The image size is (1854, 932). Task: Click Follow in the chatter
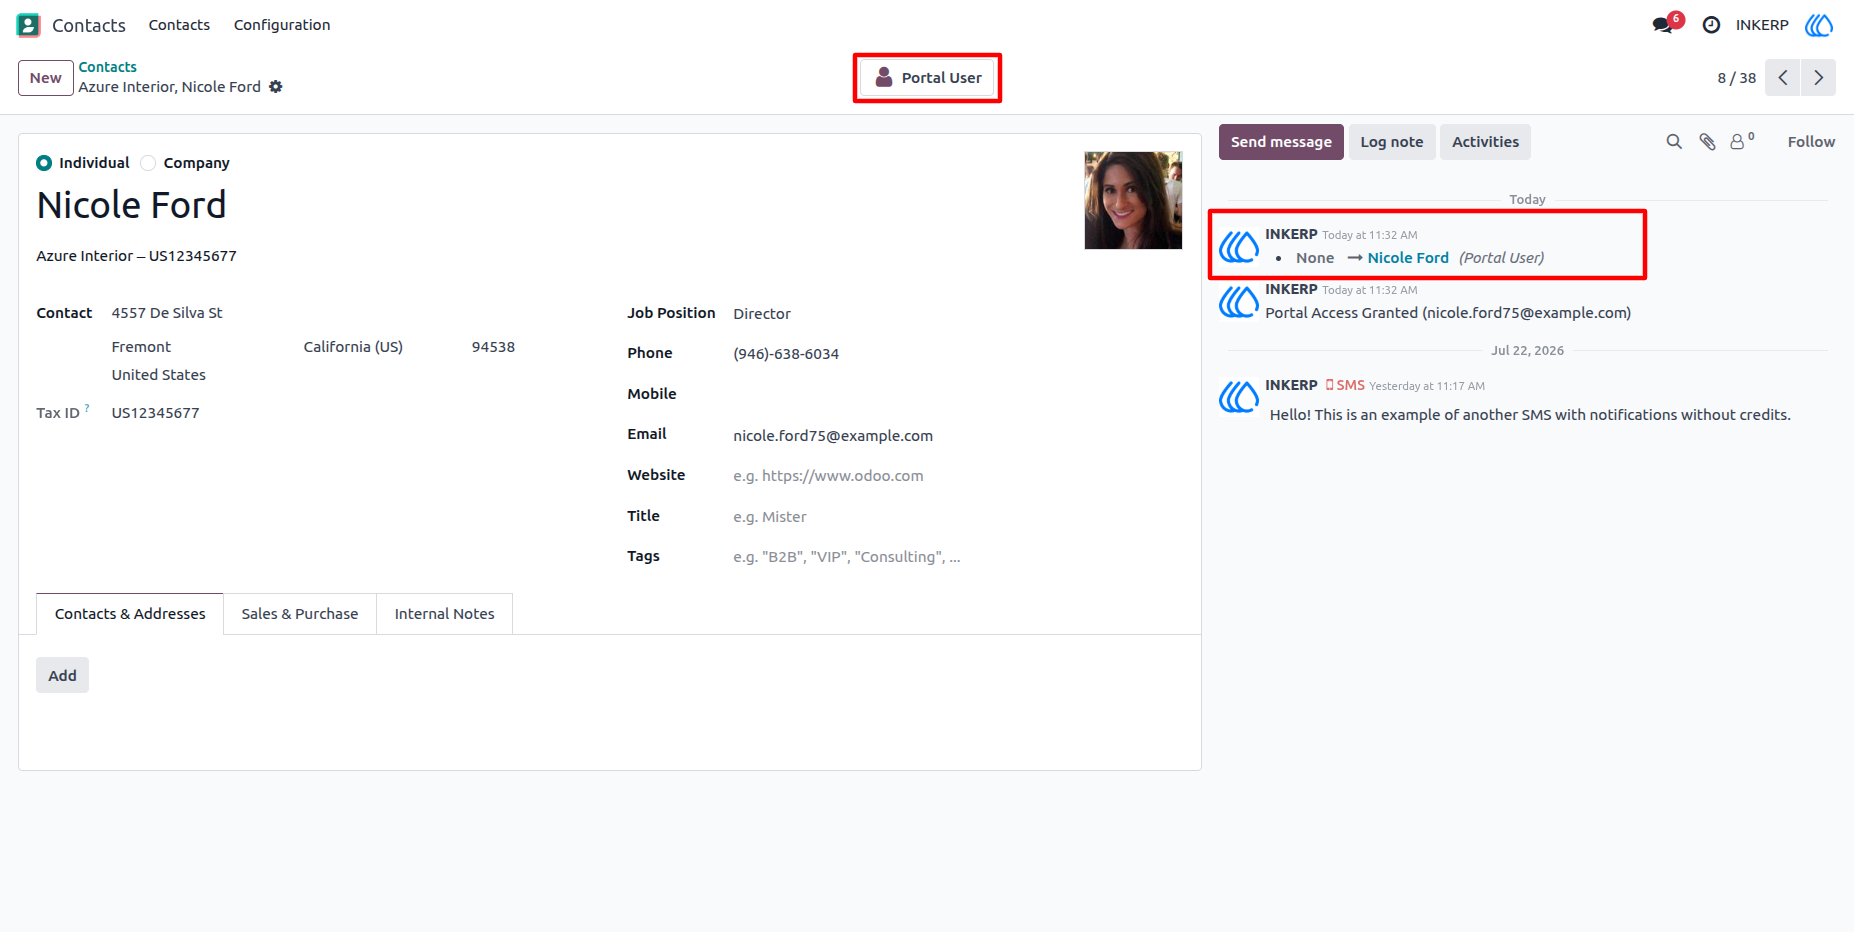(x=1811, y=142)
